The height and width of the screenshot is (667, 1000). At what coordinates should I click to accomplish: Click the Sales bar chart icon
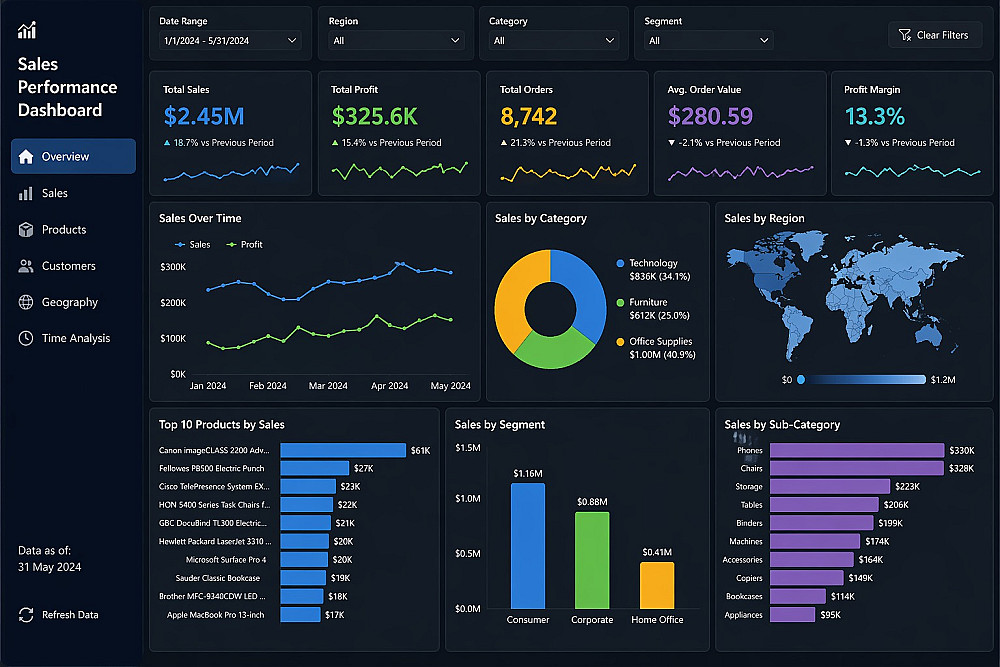coord(26,193)
